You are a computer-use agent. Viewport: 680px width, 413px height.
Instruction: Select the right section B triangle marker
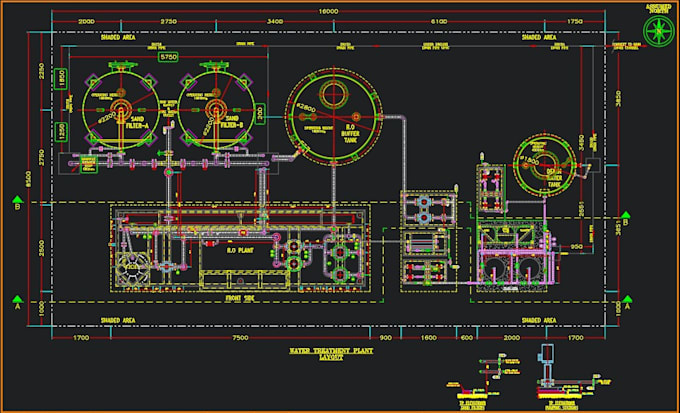pyautogui.click(x=625, y=215)
